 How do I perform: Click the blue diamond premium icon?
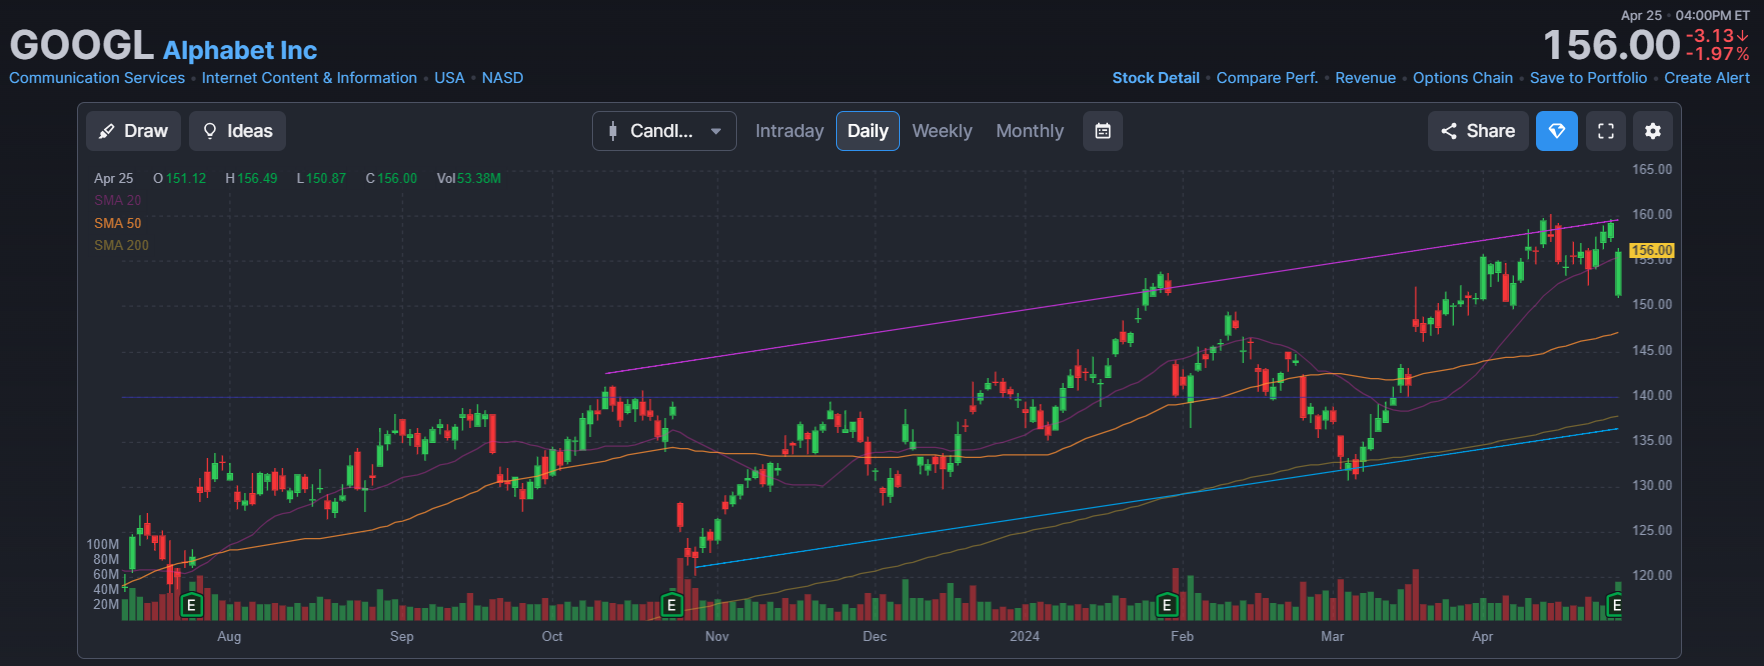click(1557, 131)
